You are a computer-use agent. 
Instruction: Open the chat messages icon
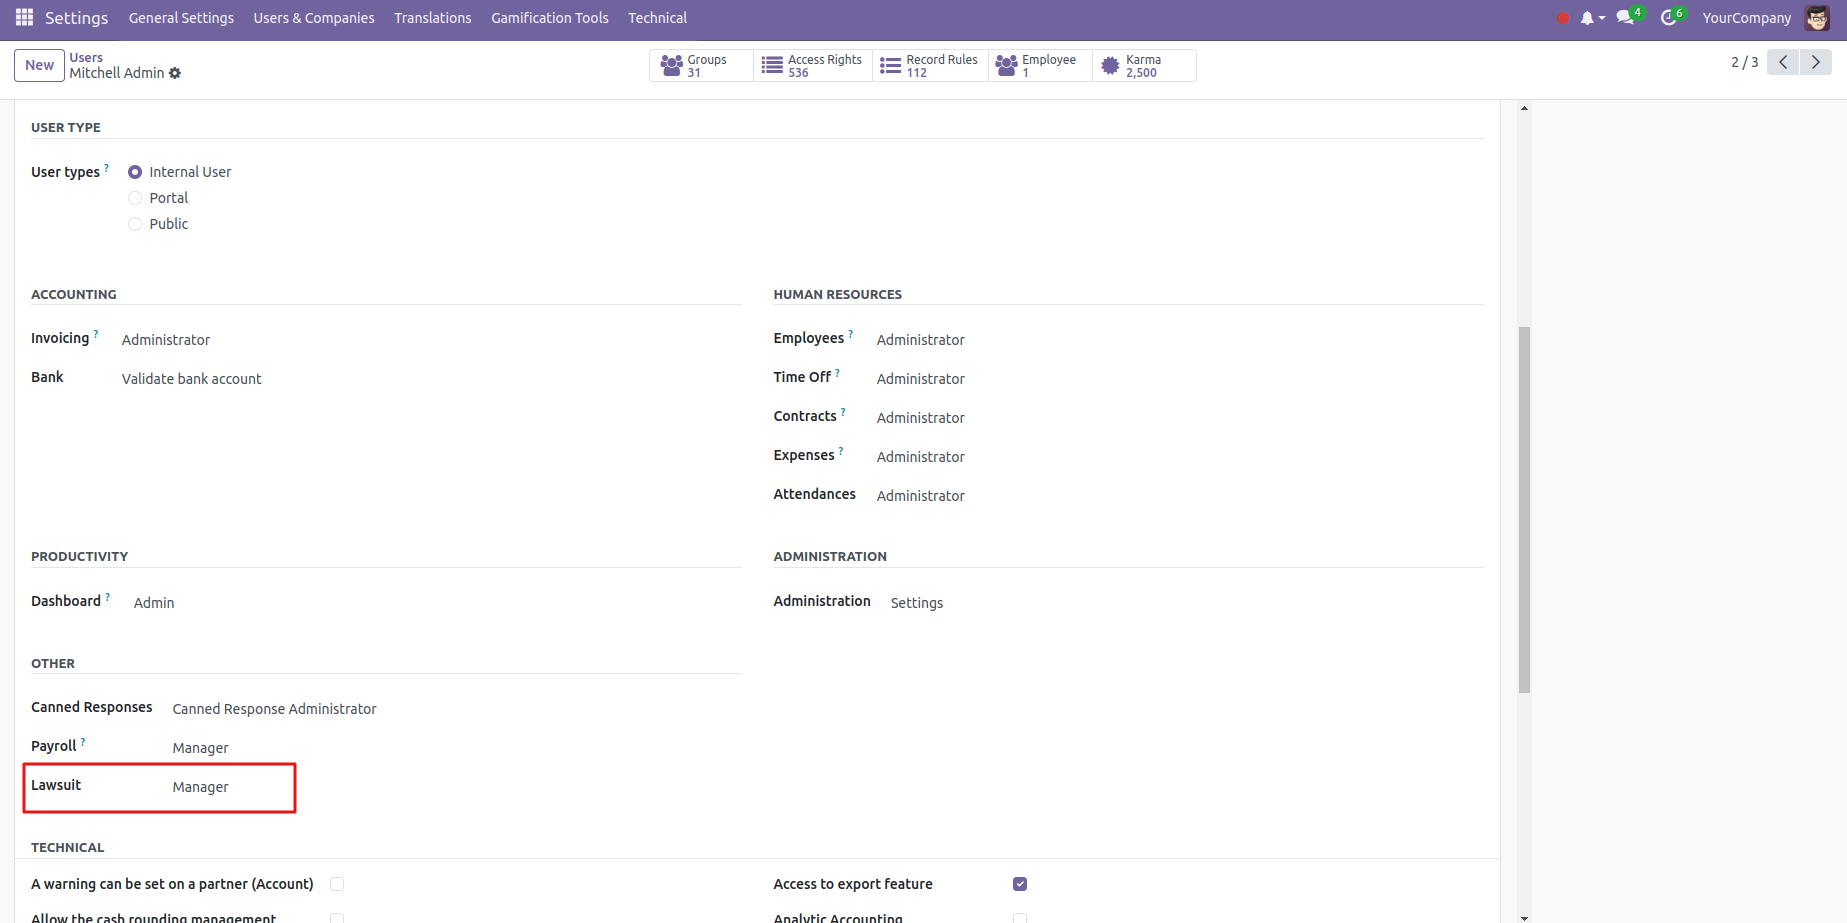[x=1626, y=18]
